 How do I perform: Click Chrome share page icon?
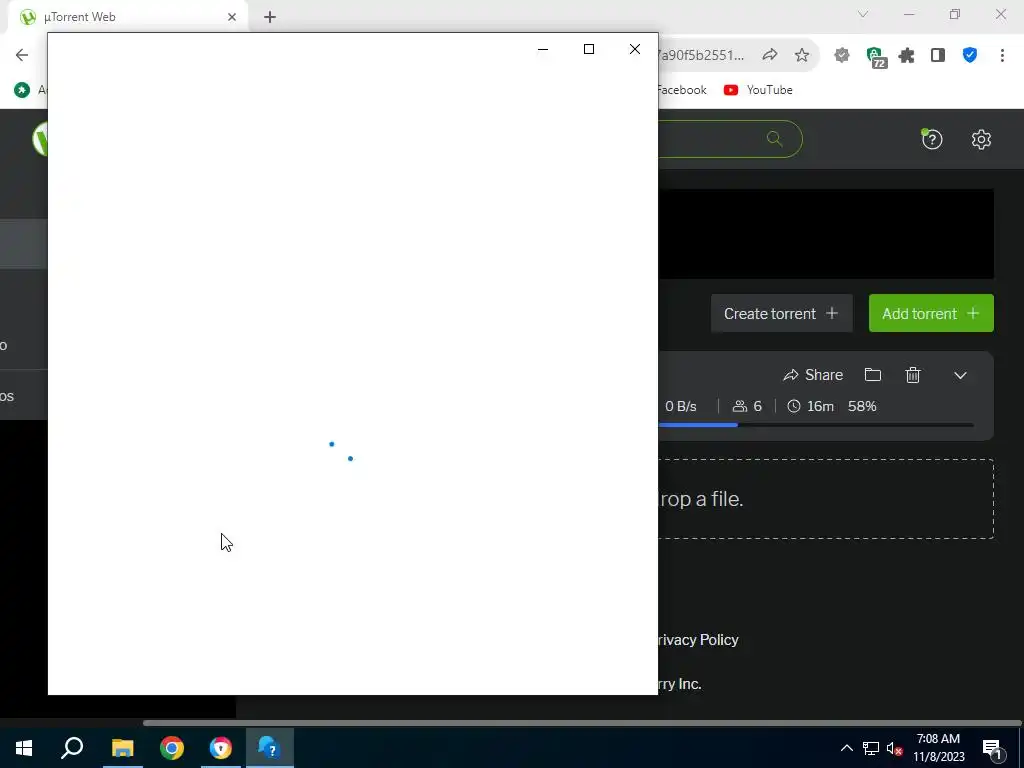(770, 56)
